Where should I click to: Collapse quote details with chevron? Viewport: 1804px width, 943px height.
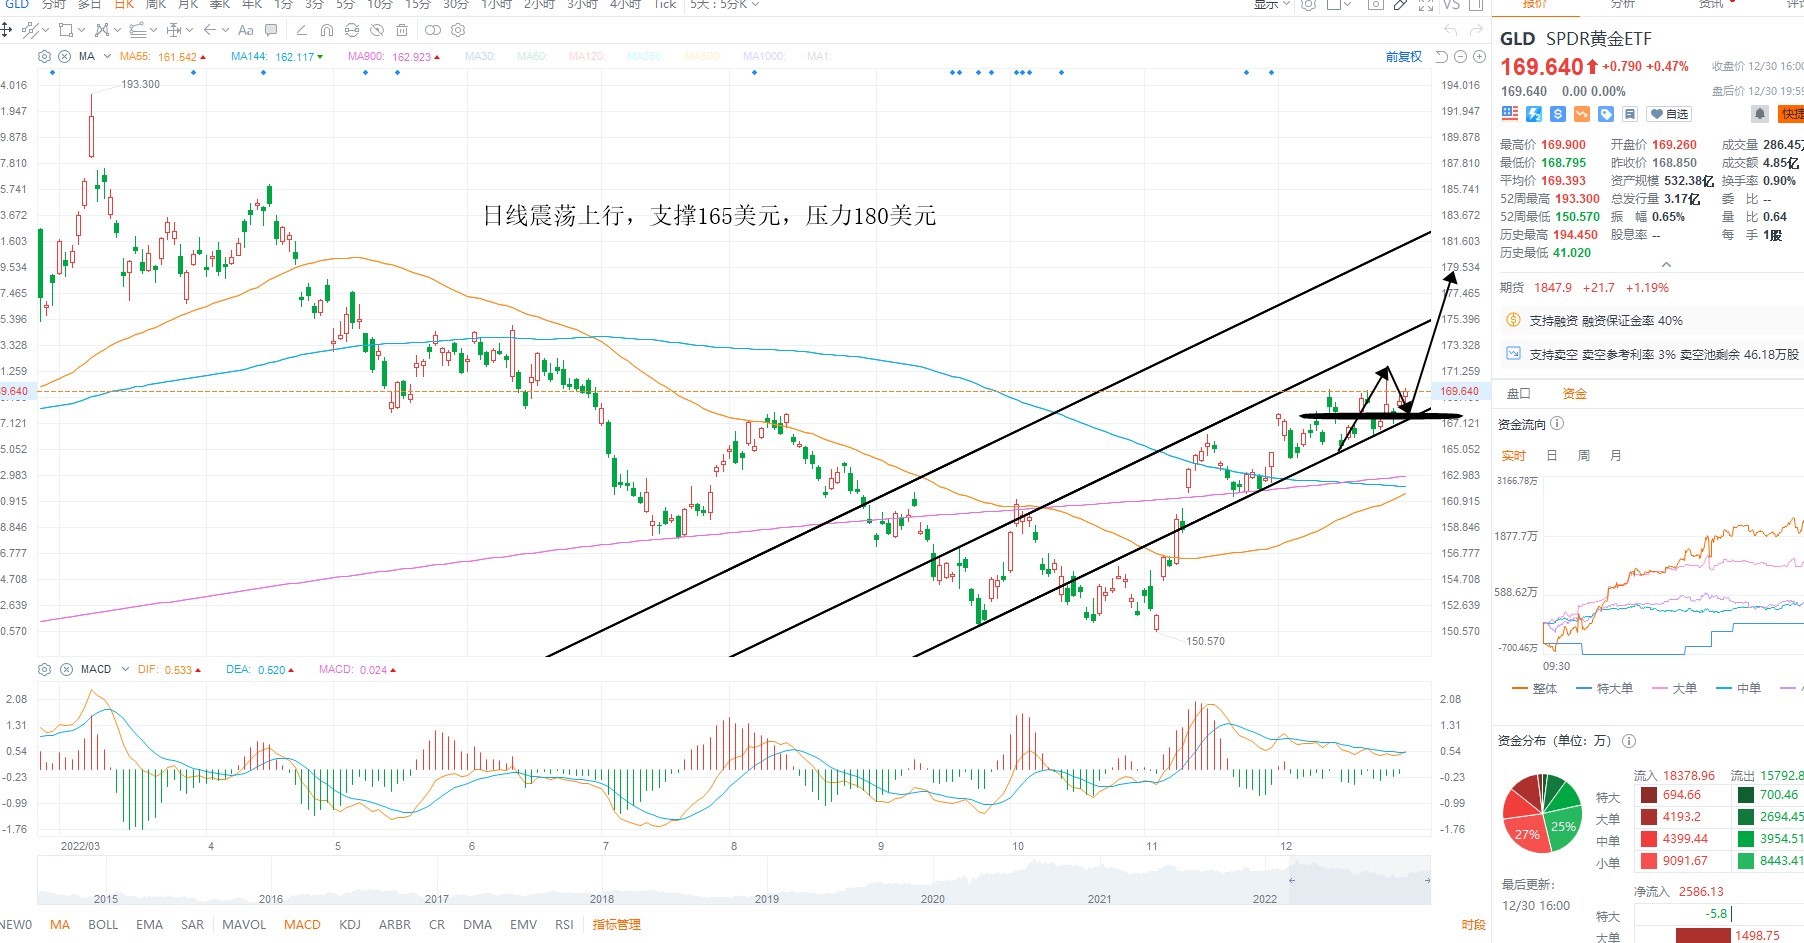[x=1666, y=264]
